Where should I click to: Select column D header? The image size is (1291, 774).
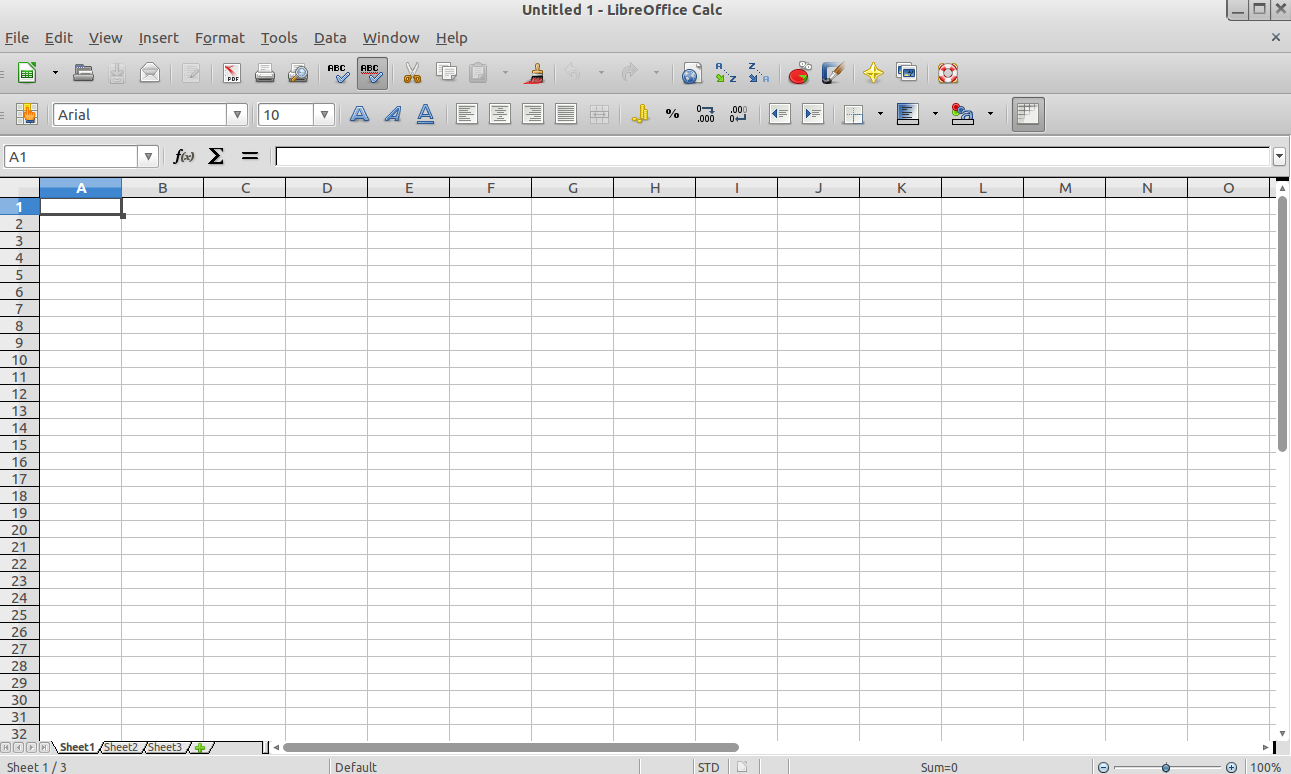pos(327,188)
